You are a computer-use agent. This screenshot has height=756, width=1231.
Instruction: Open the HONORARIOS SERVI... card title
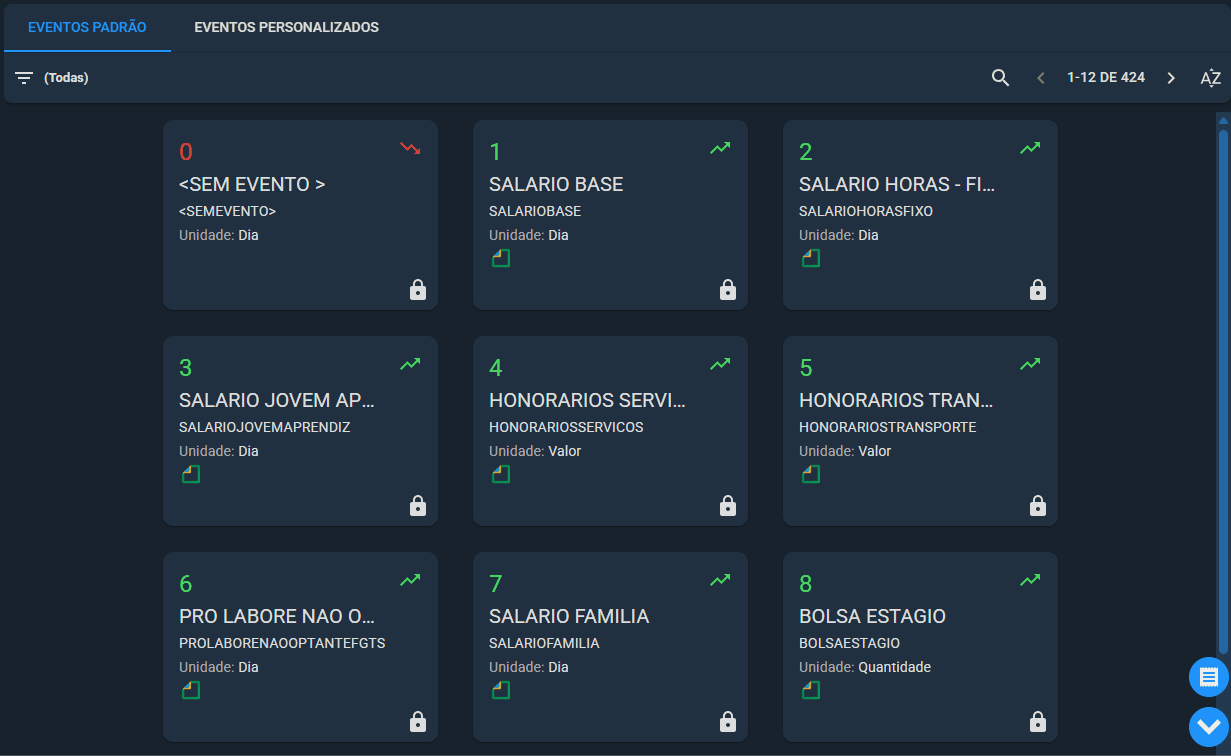[588, 401]
